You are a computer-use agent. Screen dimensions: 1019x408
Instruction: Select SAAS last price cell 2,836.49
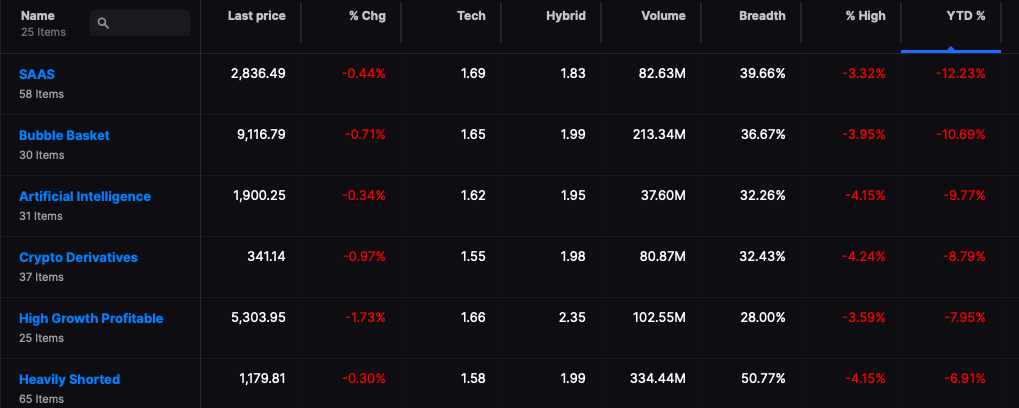tap(258, 74)
